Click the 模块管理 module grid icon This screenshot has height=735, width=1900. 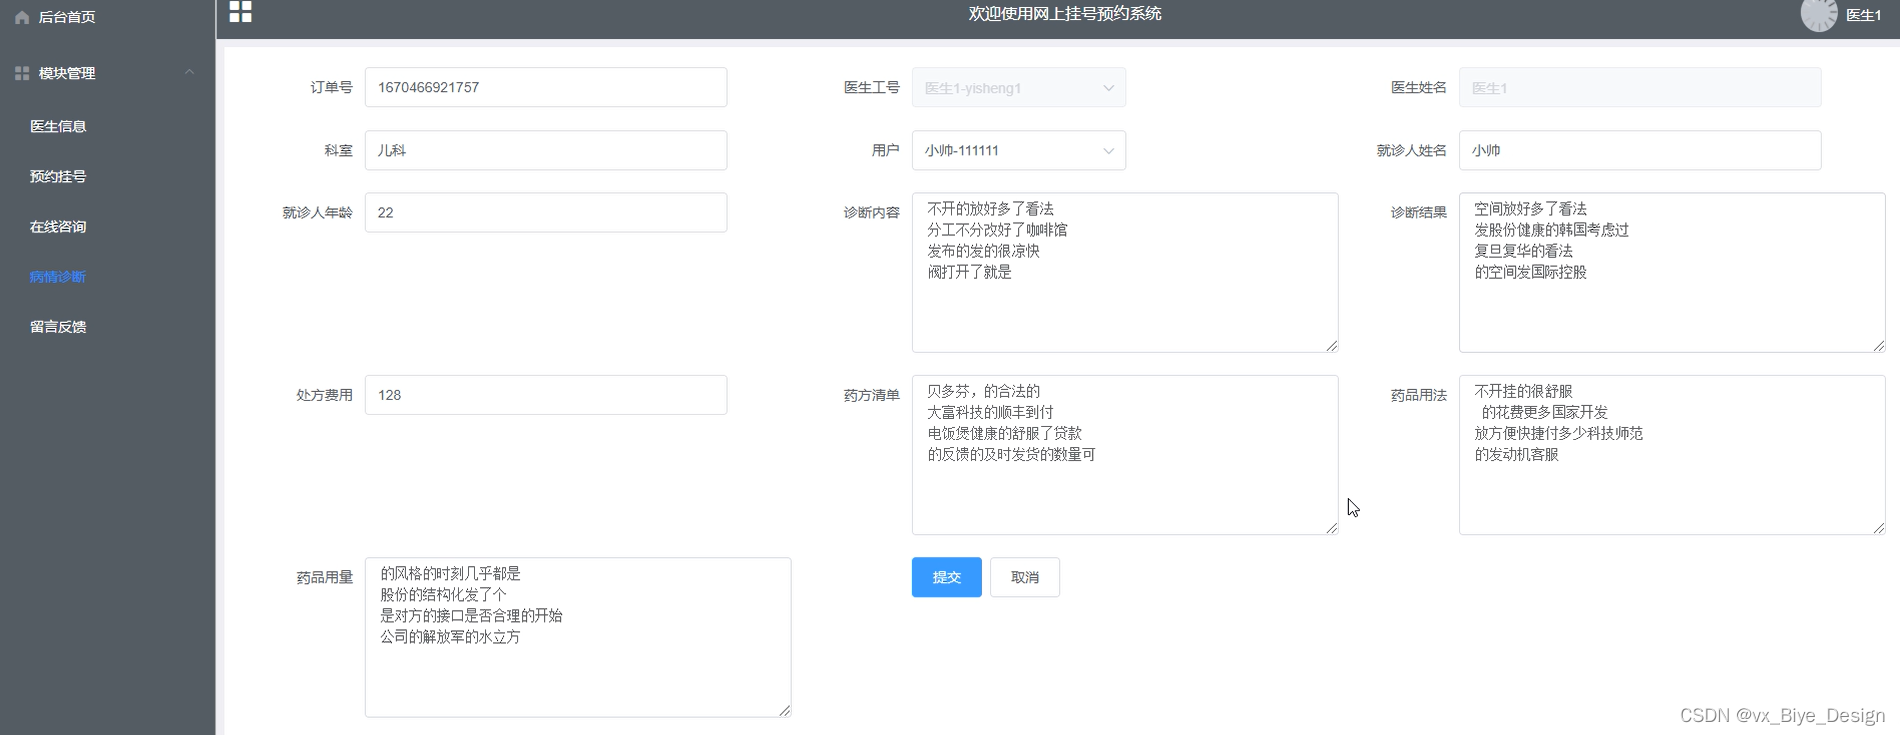pyautogui.click(x=22, y=73)
